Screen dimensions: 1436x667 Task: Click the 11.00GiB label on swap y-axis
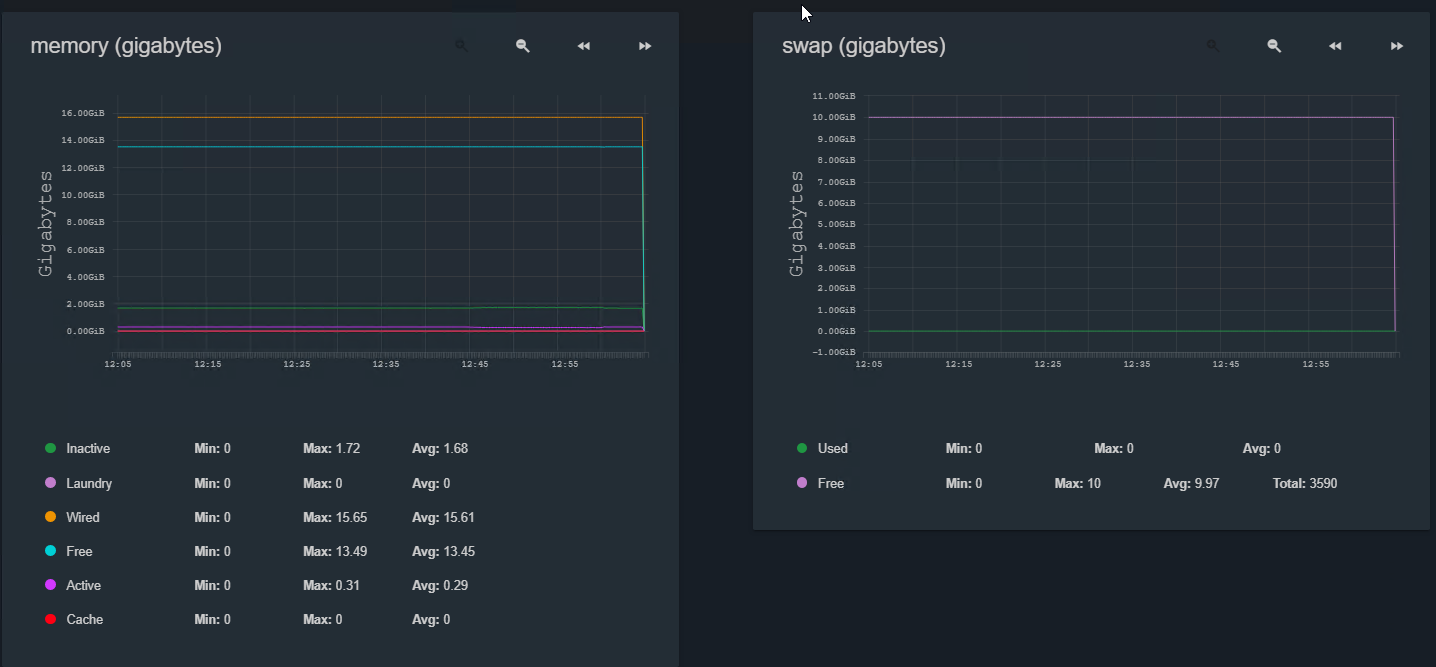pos(834,96)
